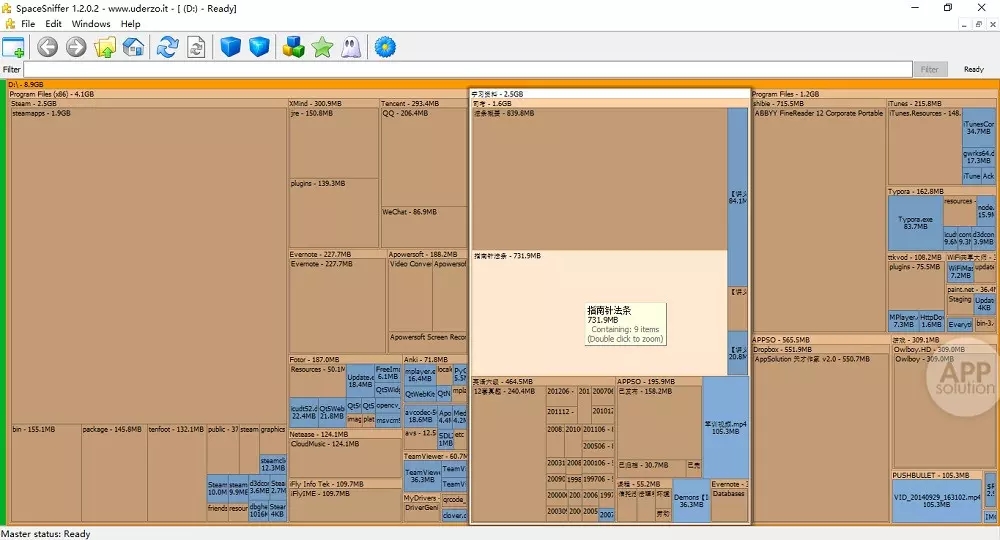
Task: Click the multicolored cubes toolbar icon
Action: click(x=293, y=47)
